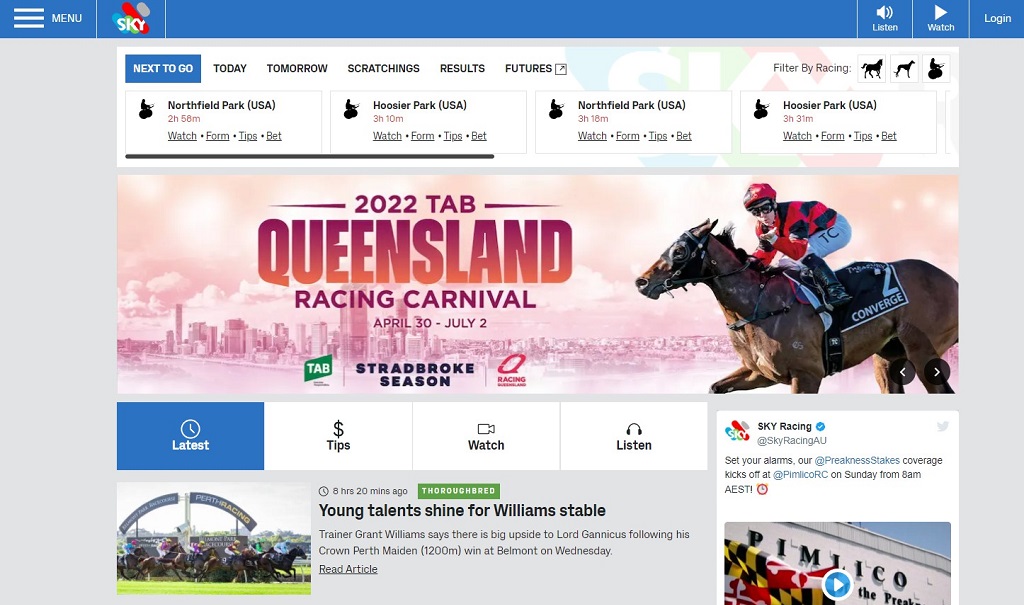Go to previous carousel banner slide
Viewport: 1024px width, 605px height.
[x=903, y=372]
